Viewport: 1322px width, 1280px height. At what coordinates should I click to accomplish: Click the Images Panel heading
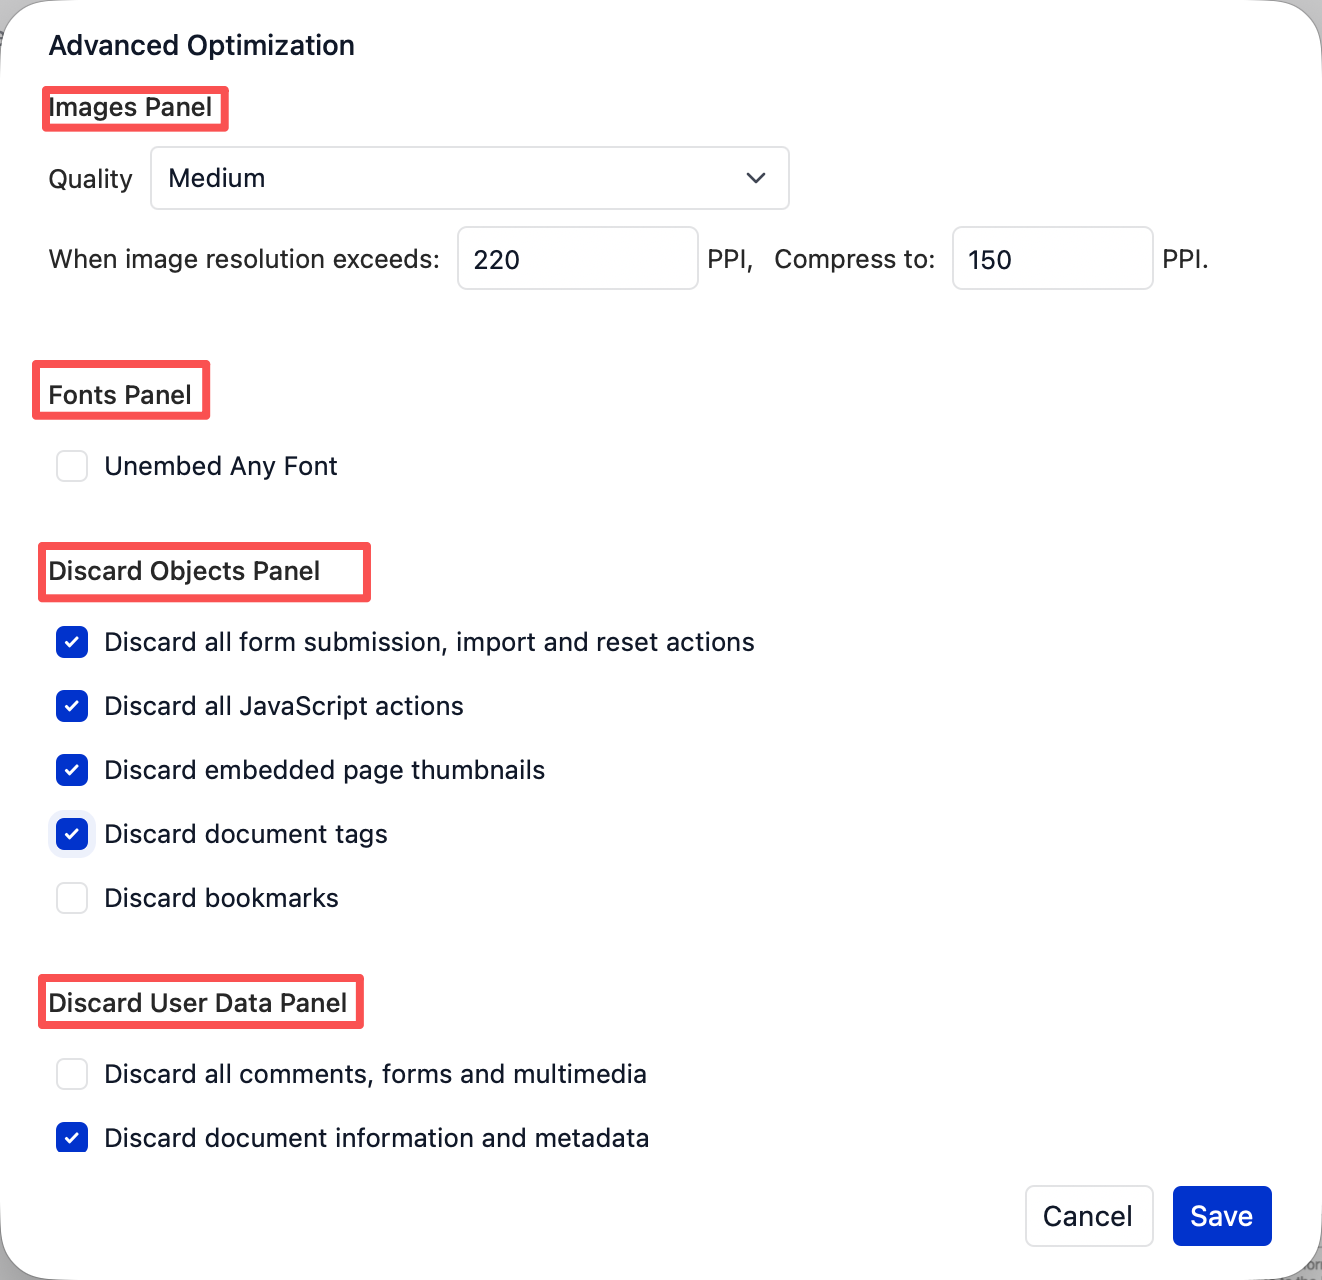(131, 107)
